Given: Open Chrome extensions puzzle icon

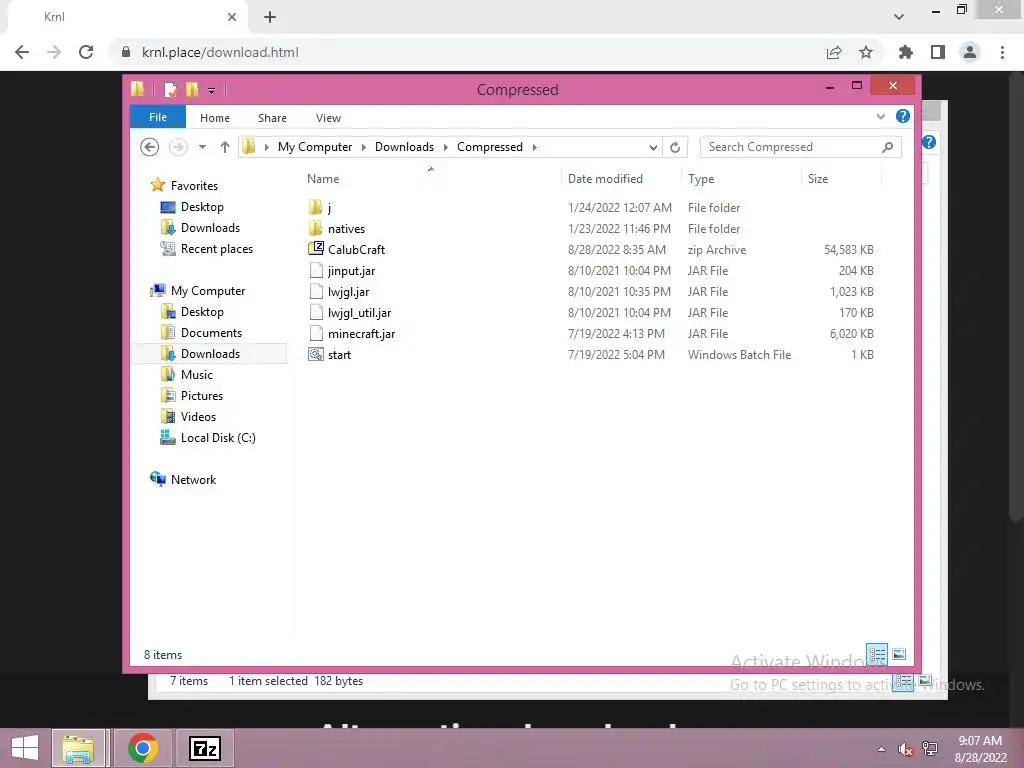Looking at the screenshot, I should pyautogui.click(x=905, y=52).
